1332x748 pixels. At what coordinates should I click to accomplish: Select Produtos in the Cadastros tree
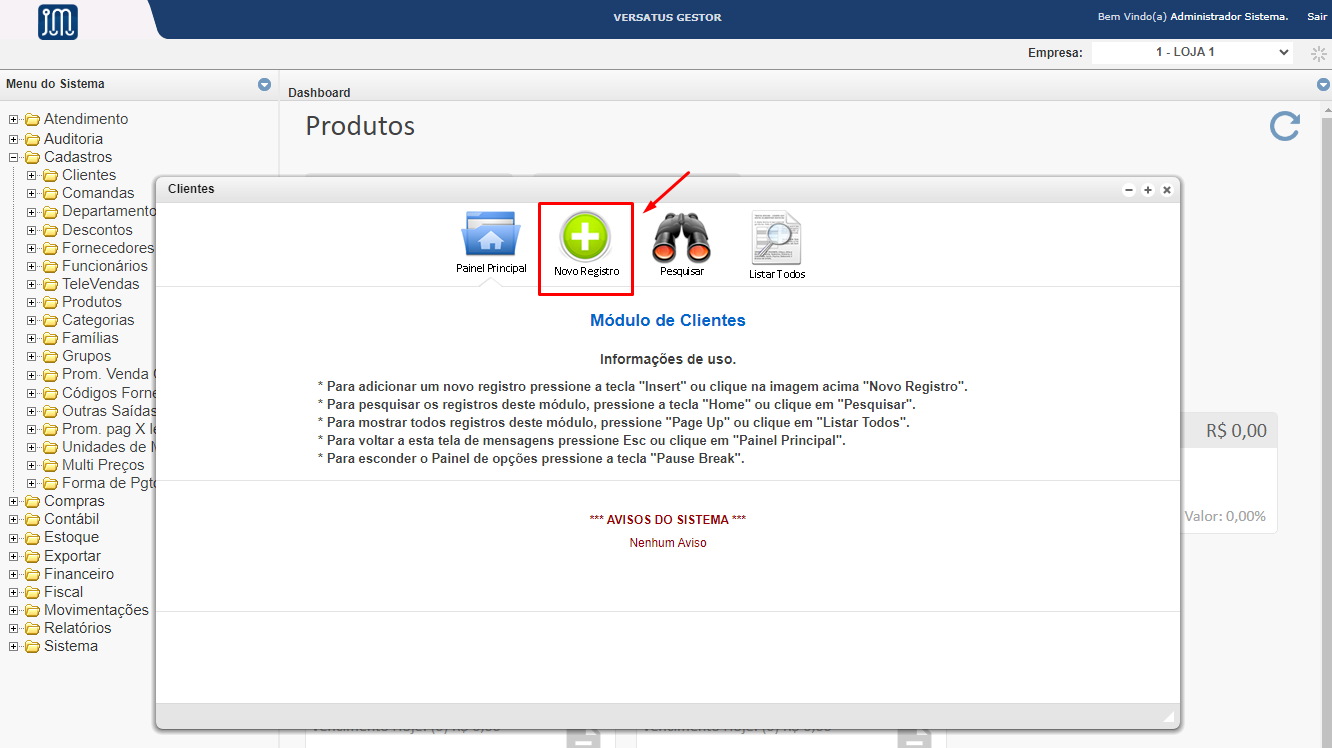tap(91, 302)
